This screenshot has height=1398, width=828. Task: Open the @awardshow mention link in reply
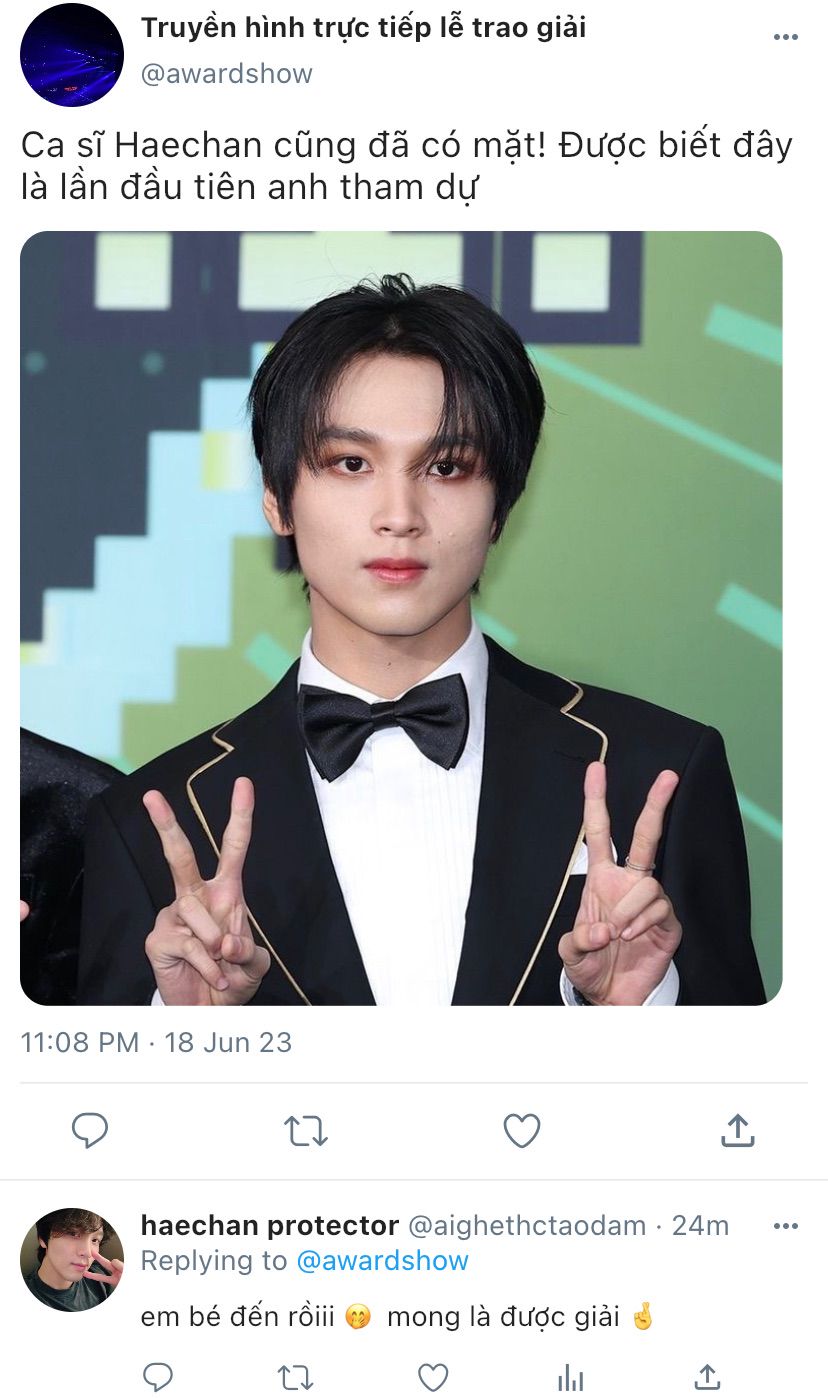click(382, 1261)
